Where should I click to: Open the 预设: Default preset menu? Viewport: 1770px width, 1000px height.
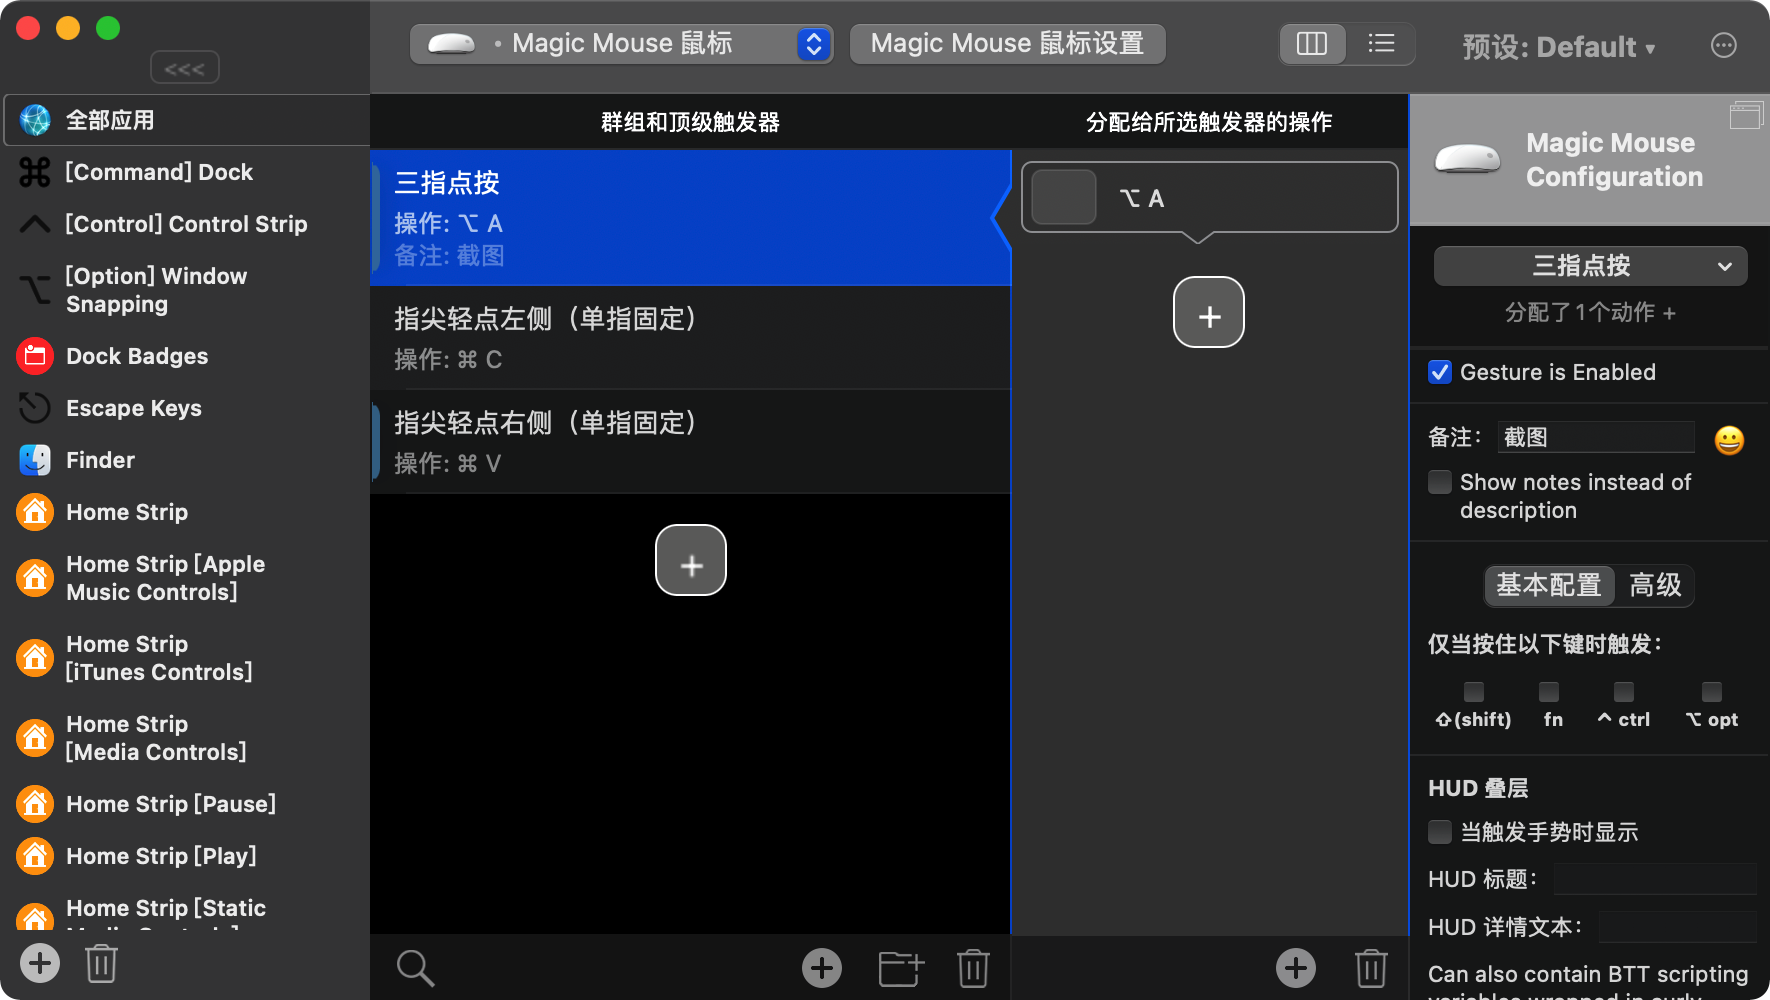tap(1559, 47)
